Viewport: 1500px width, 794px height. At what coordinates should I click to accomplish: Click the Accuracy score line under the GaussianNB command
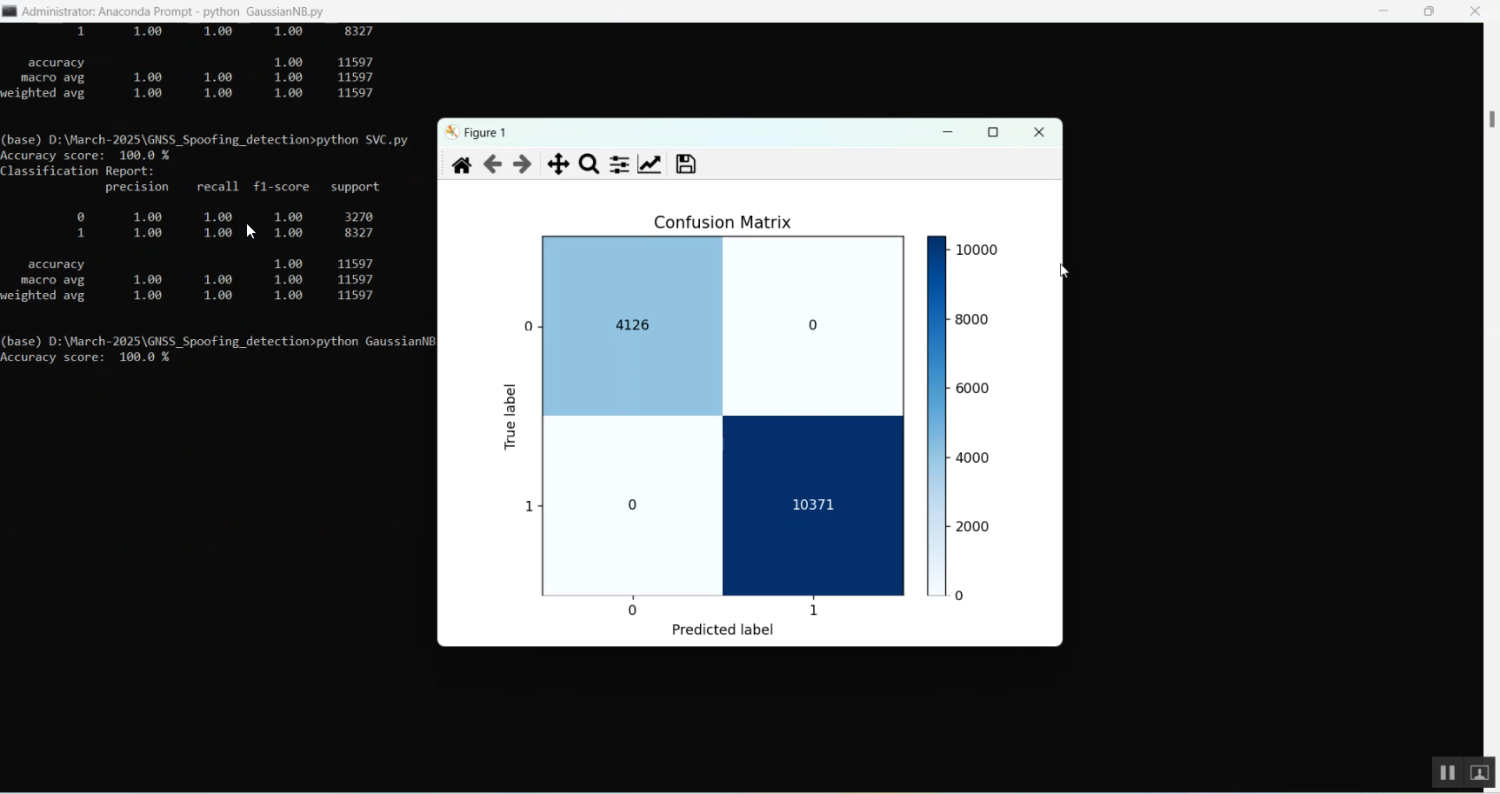pos(85,357)
